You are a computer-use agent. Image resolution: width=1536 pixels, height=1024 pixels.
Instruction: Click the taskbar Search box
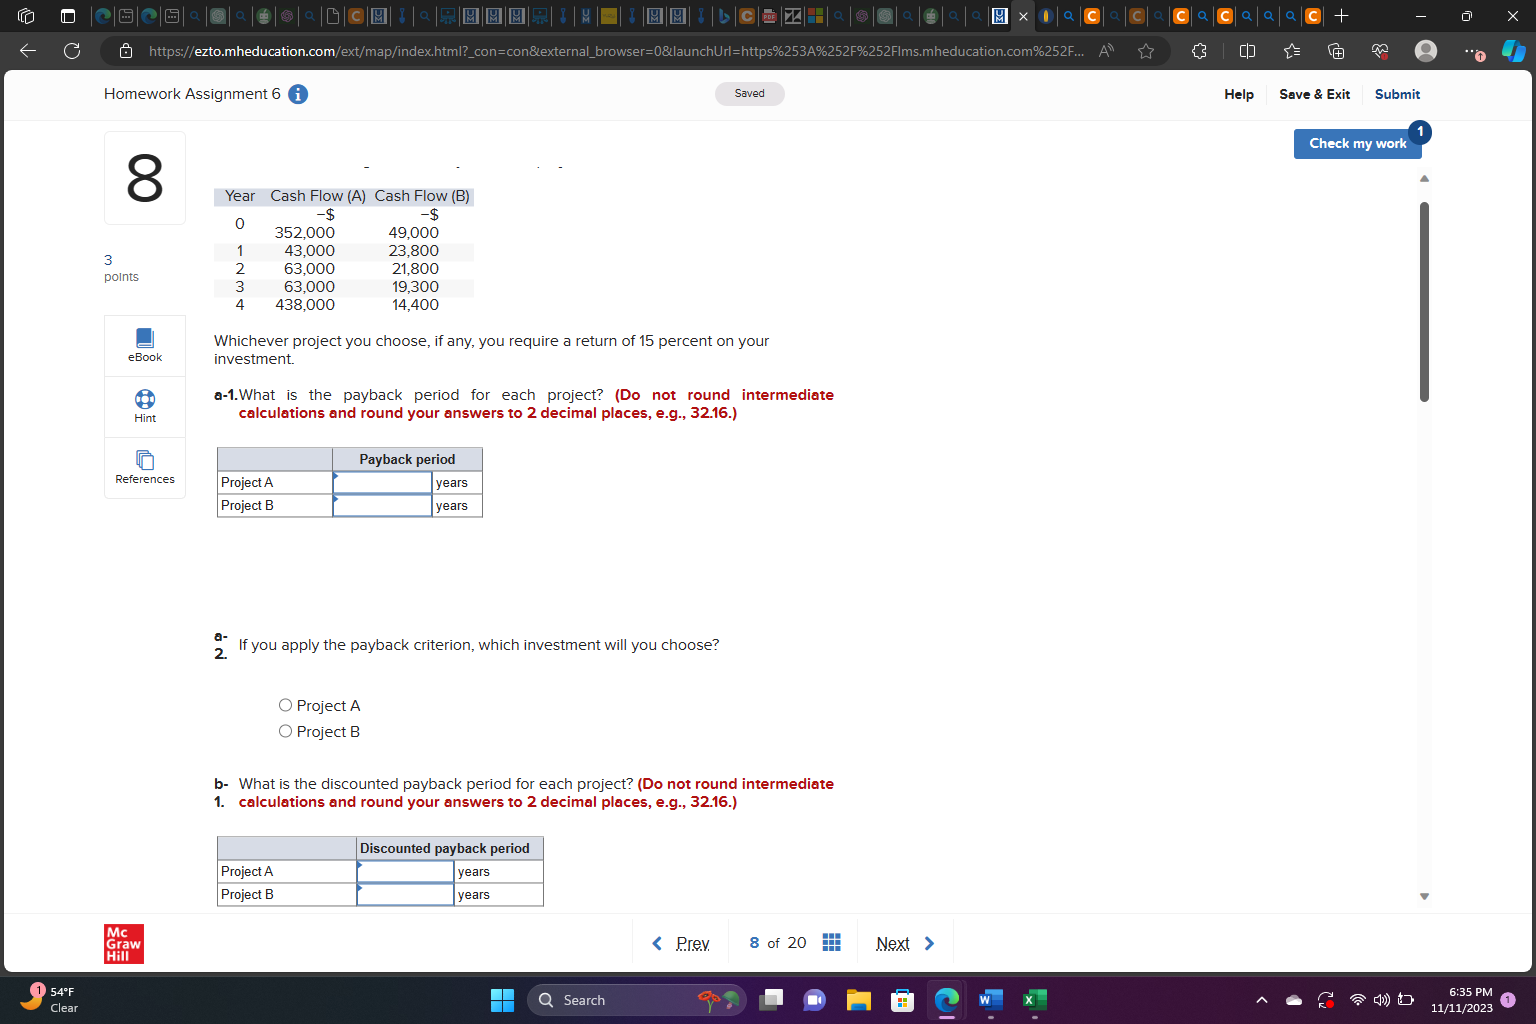pyautogui.click(x=636, y=1000)
